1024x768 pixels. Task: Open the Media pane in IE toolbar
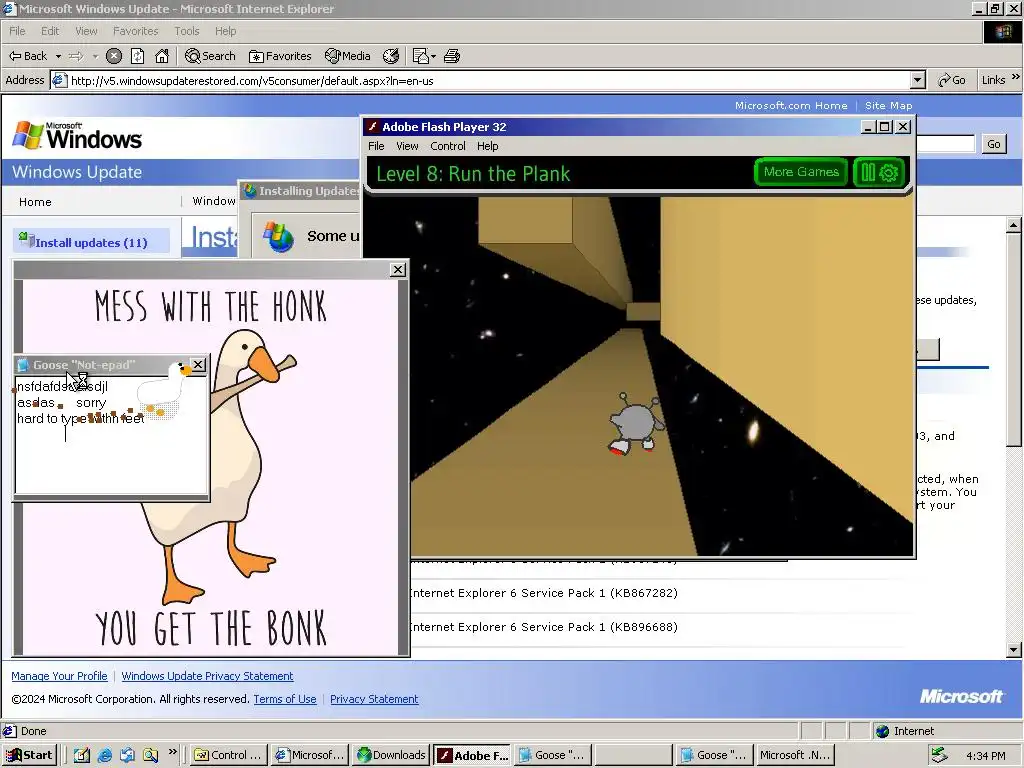pyautogui.click(x=347, y=56)
